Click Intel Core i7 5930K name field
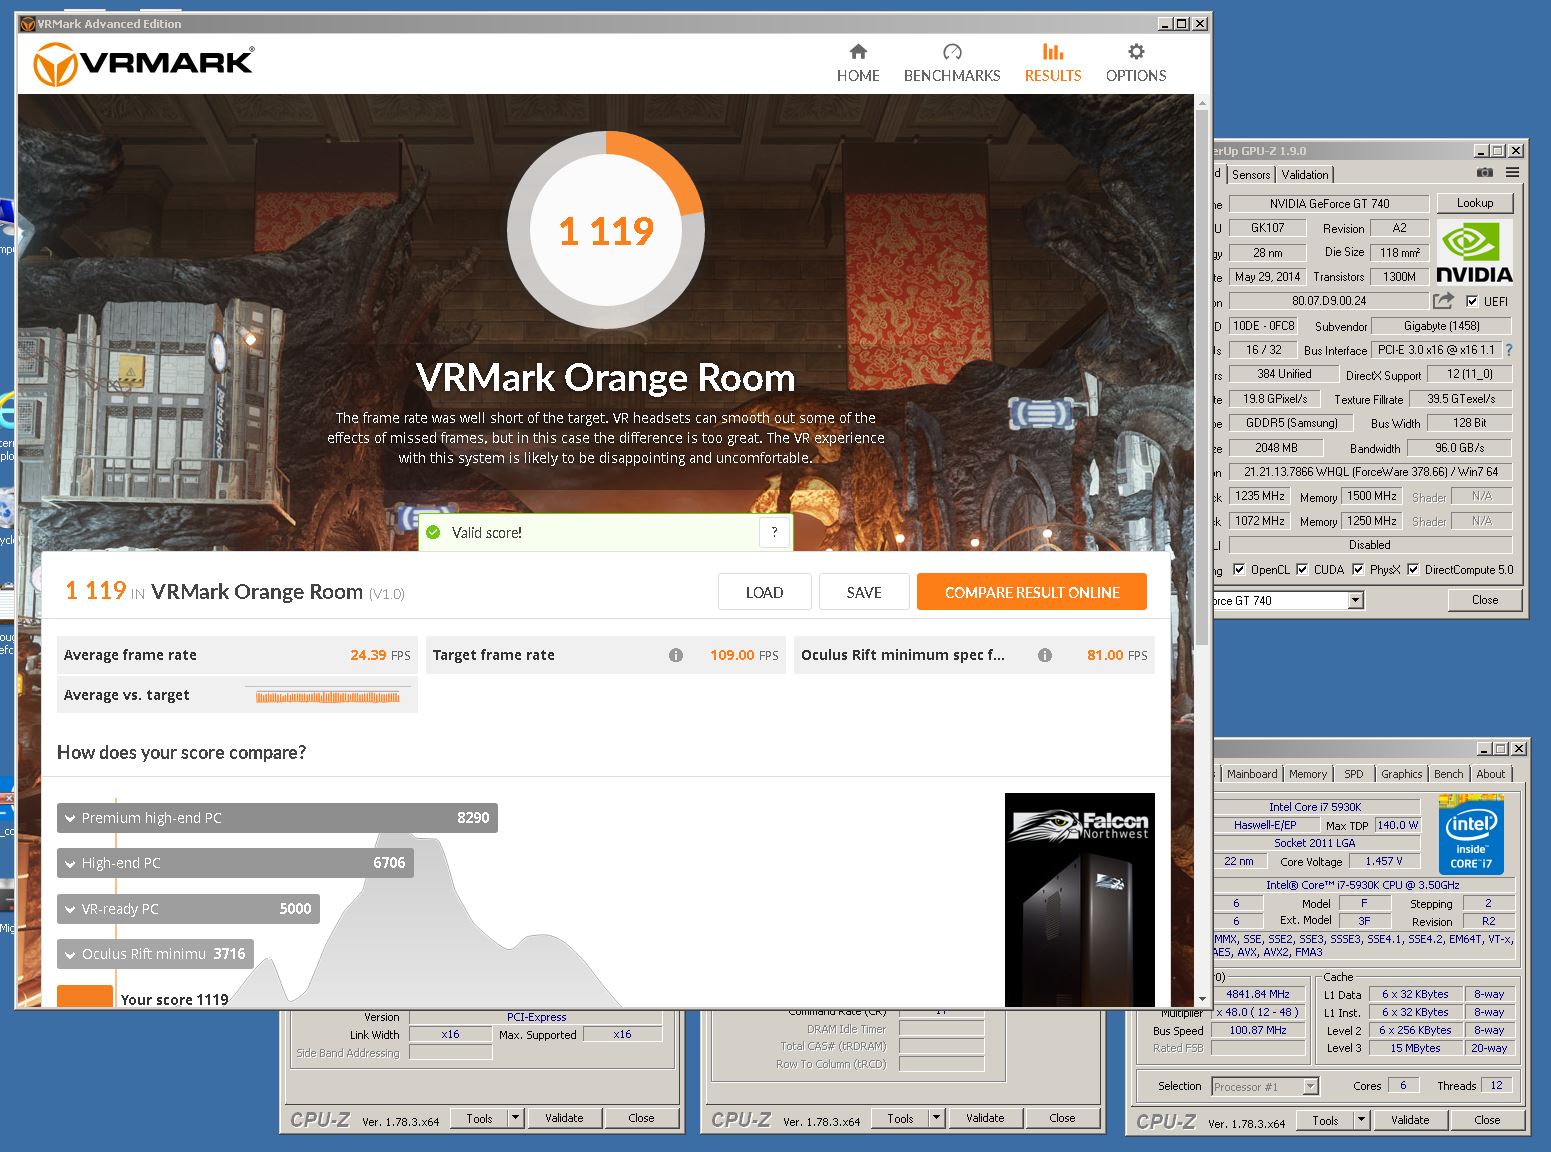 pos(1315,807)
